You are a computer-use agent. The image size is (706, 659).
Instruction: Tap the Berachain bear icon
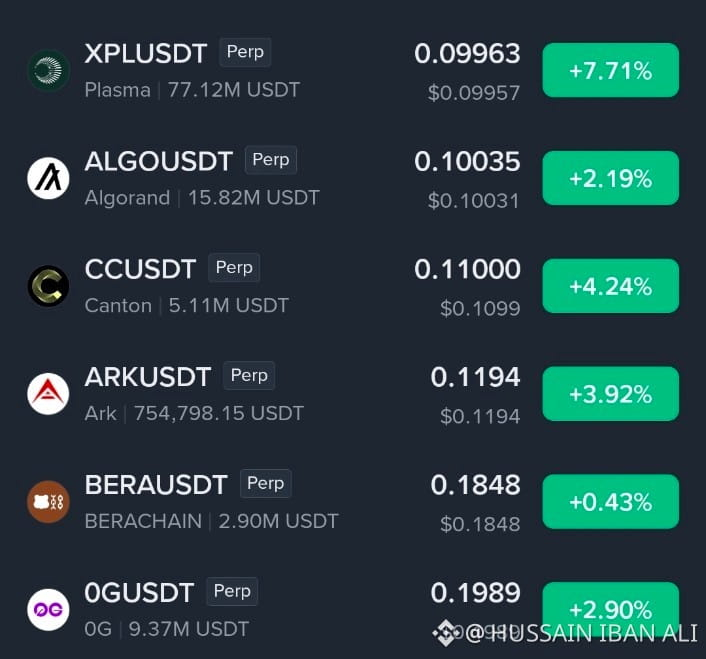click(x=48, y=501)
